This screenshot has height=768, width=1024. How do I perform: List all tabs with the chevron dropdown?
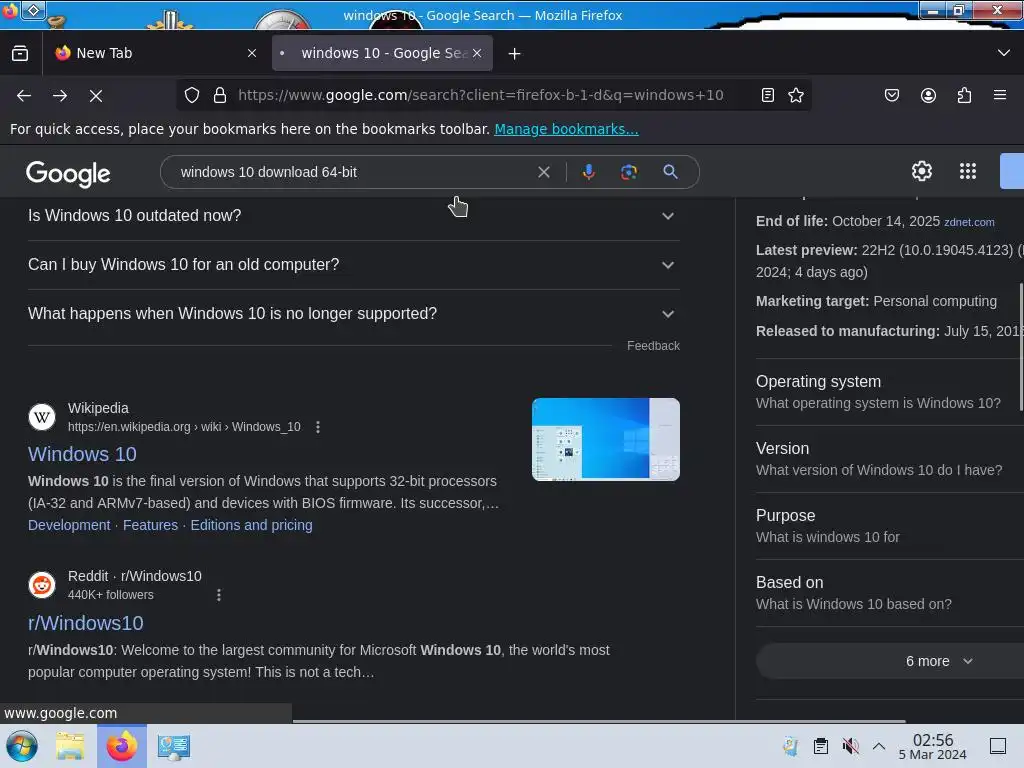click(x=1004, y=53)
